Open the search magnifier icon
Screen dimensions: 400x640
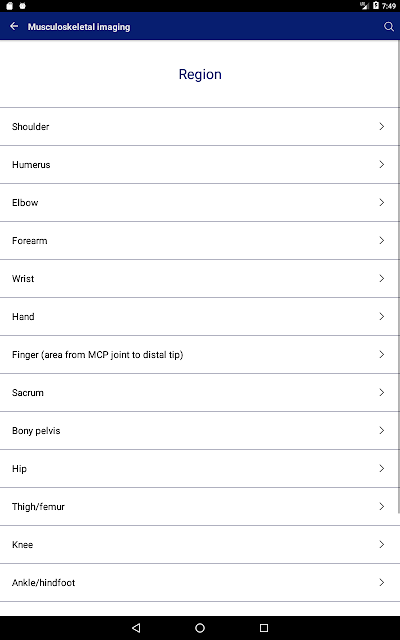point(389,27)
